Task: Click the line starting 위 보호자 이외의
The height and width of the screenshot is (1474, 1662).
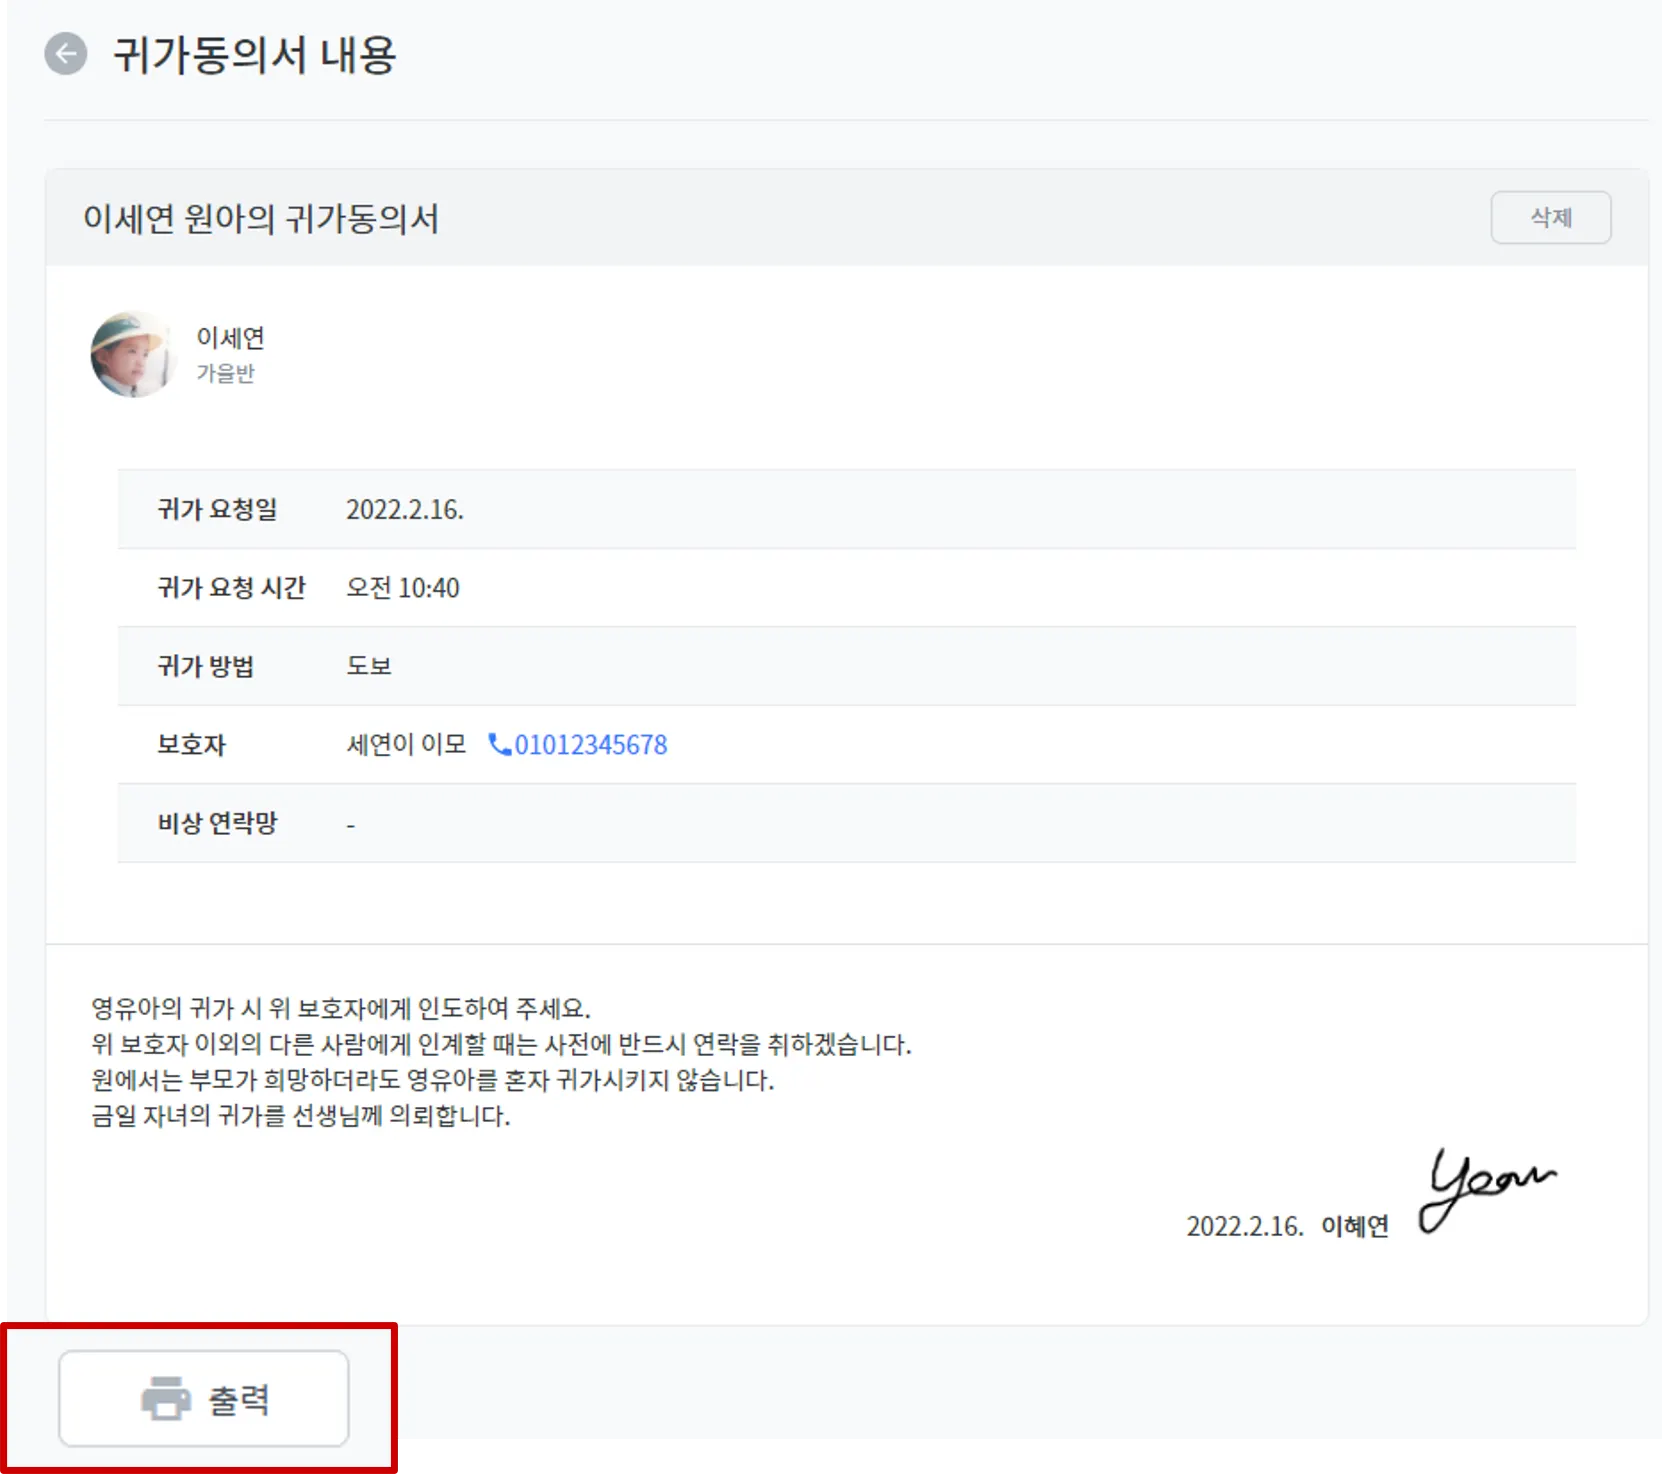Action: 501,1044
